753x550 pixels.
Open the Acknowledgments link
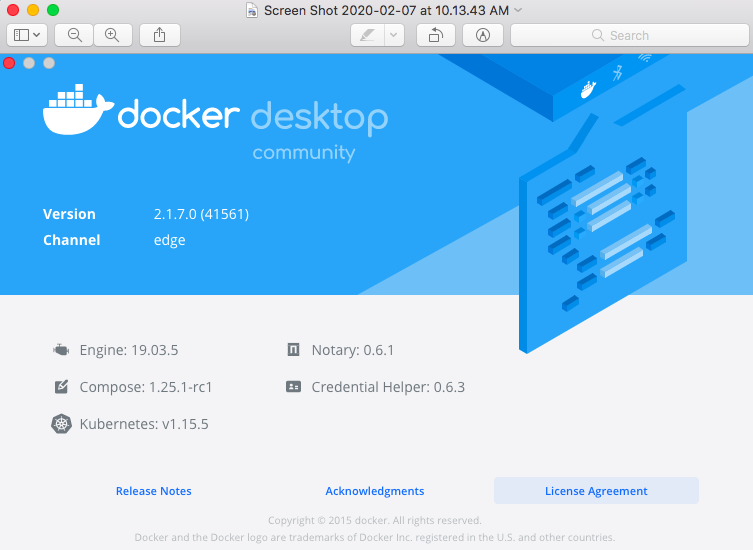[375, 491]
